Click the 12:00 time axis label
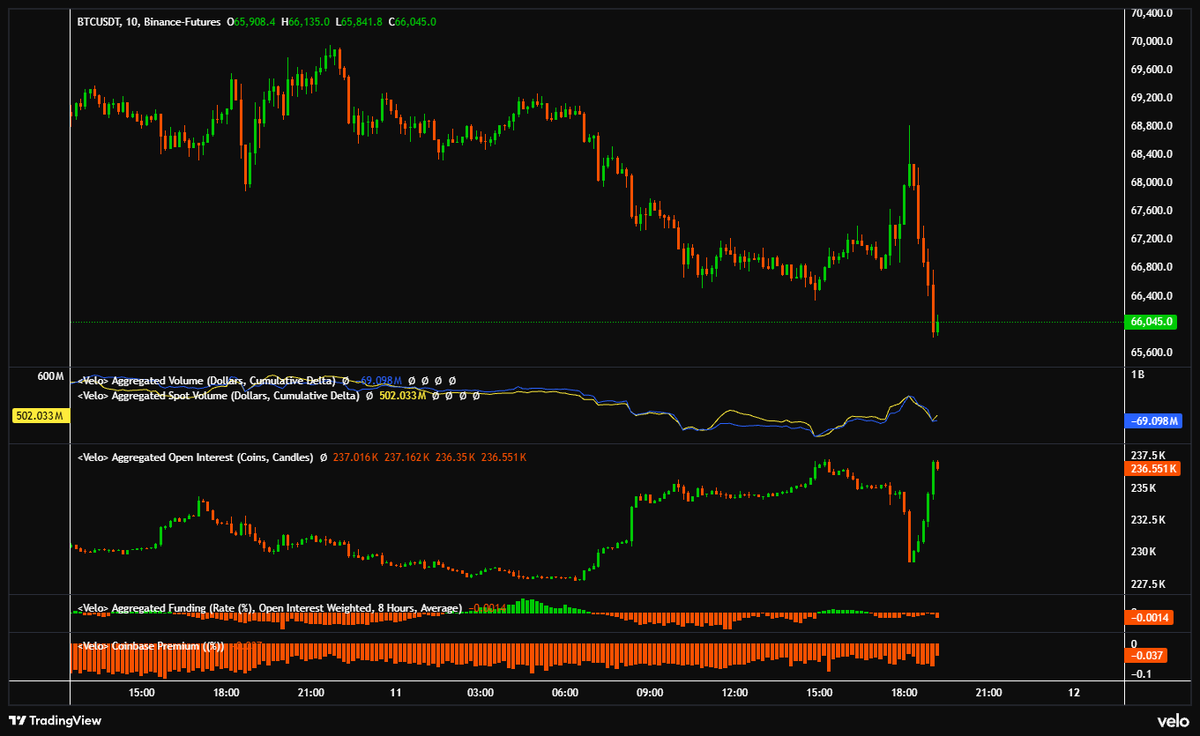 click(x=735, y=693)
